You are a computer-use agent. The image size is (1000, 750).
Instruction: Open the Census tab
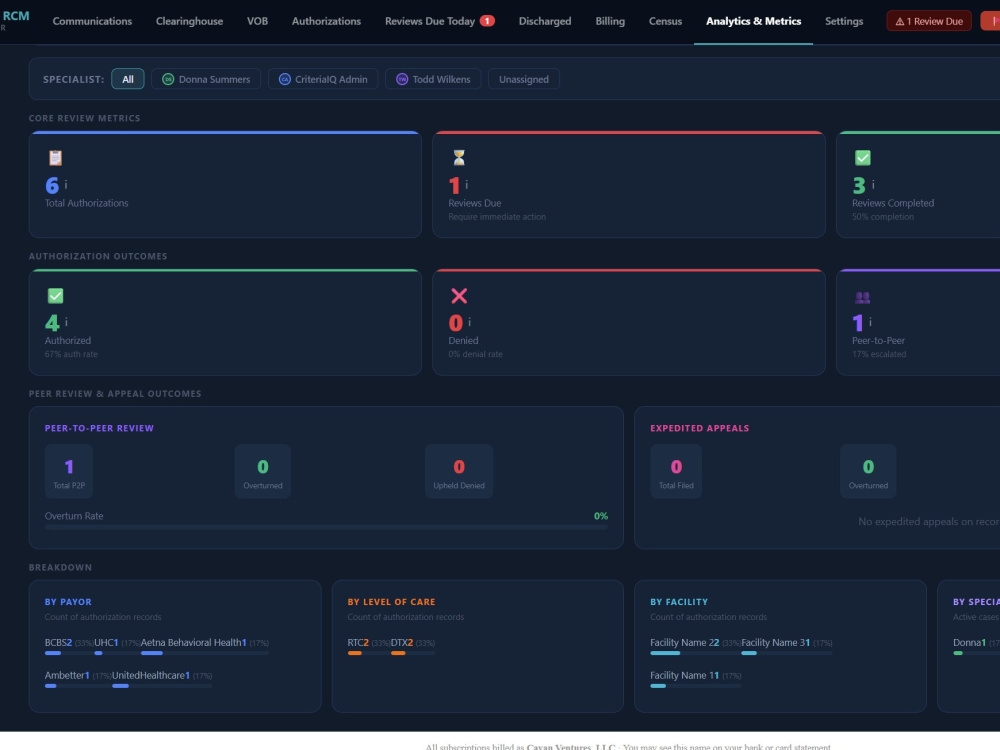coord(665,21)
